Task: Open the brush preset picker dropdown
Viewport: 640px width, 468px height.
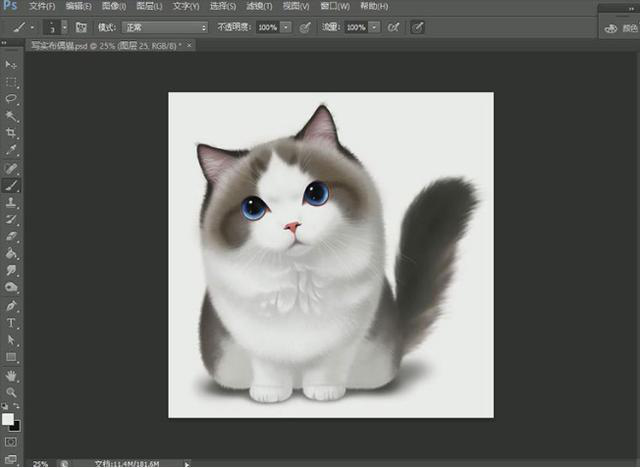Action: 65,27
